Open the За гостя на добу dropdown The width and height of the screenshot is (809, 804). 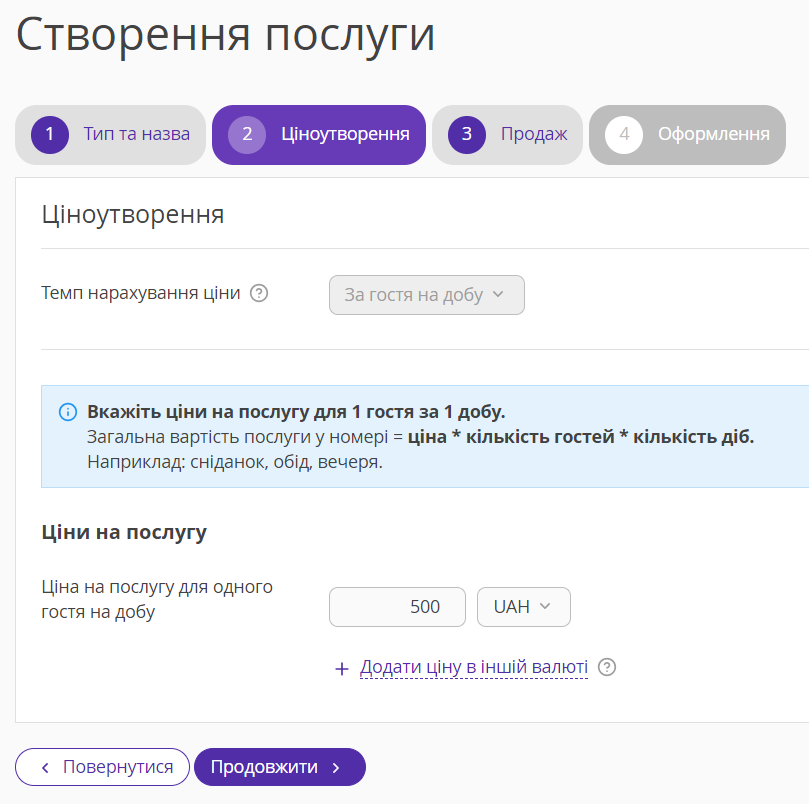[427, 295]
